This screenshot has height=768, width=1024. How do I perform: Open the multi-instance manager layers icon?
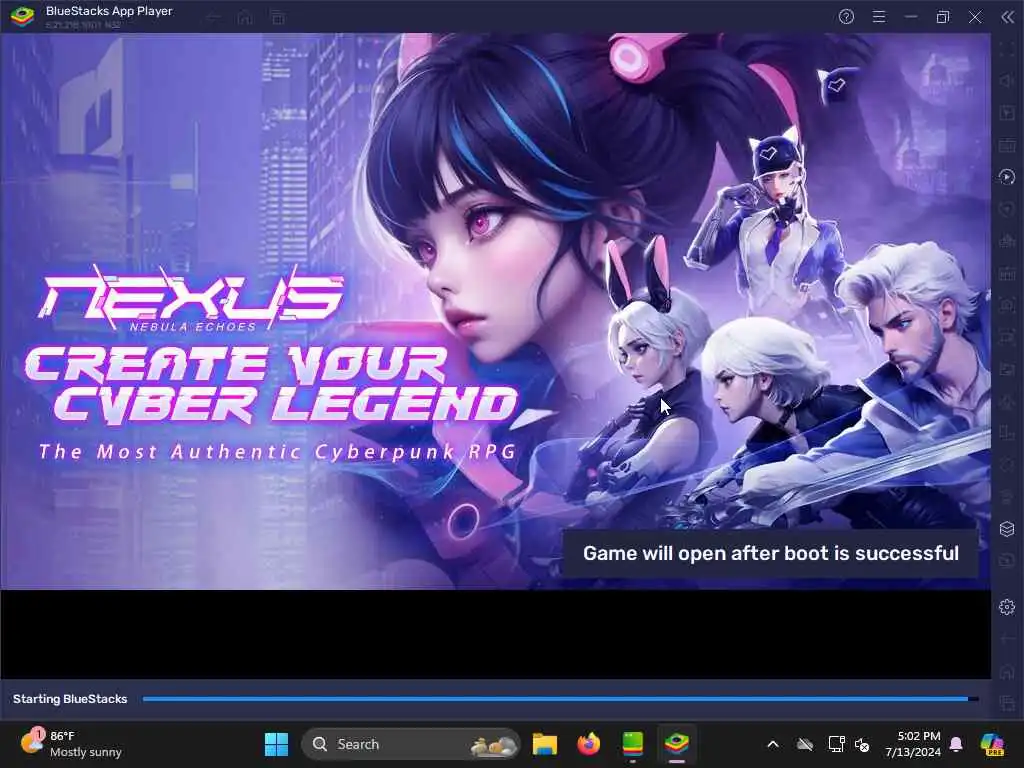1007,529
